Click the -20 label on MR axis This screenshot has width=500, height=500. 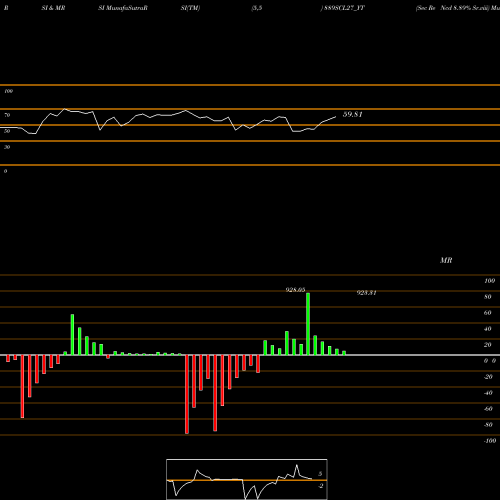point(488,377)
